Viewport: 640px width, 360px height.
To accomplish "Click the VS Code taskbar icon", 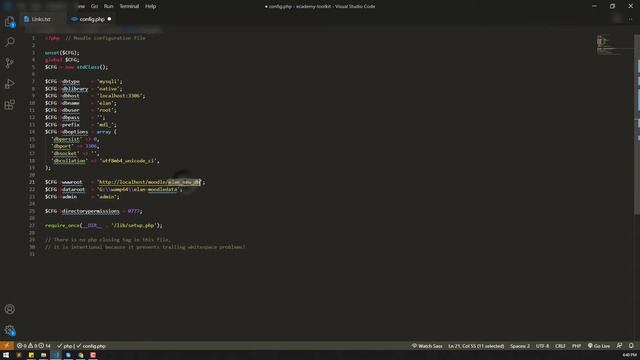I will [x=56, y=355].
